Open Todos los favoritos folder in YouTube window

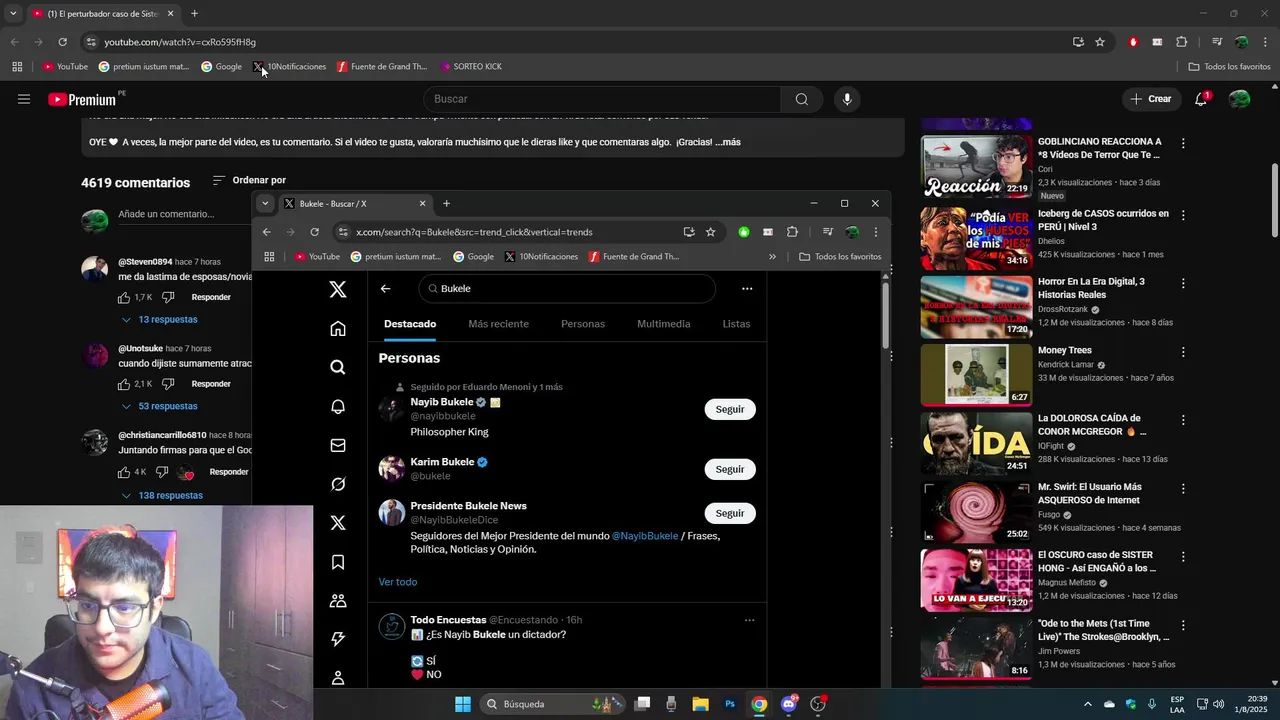[x=1229, y=67]
